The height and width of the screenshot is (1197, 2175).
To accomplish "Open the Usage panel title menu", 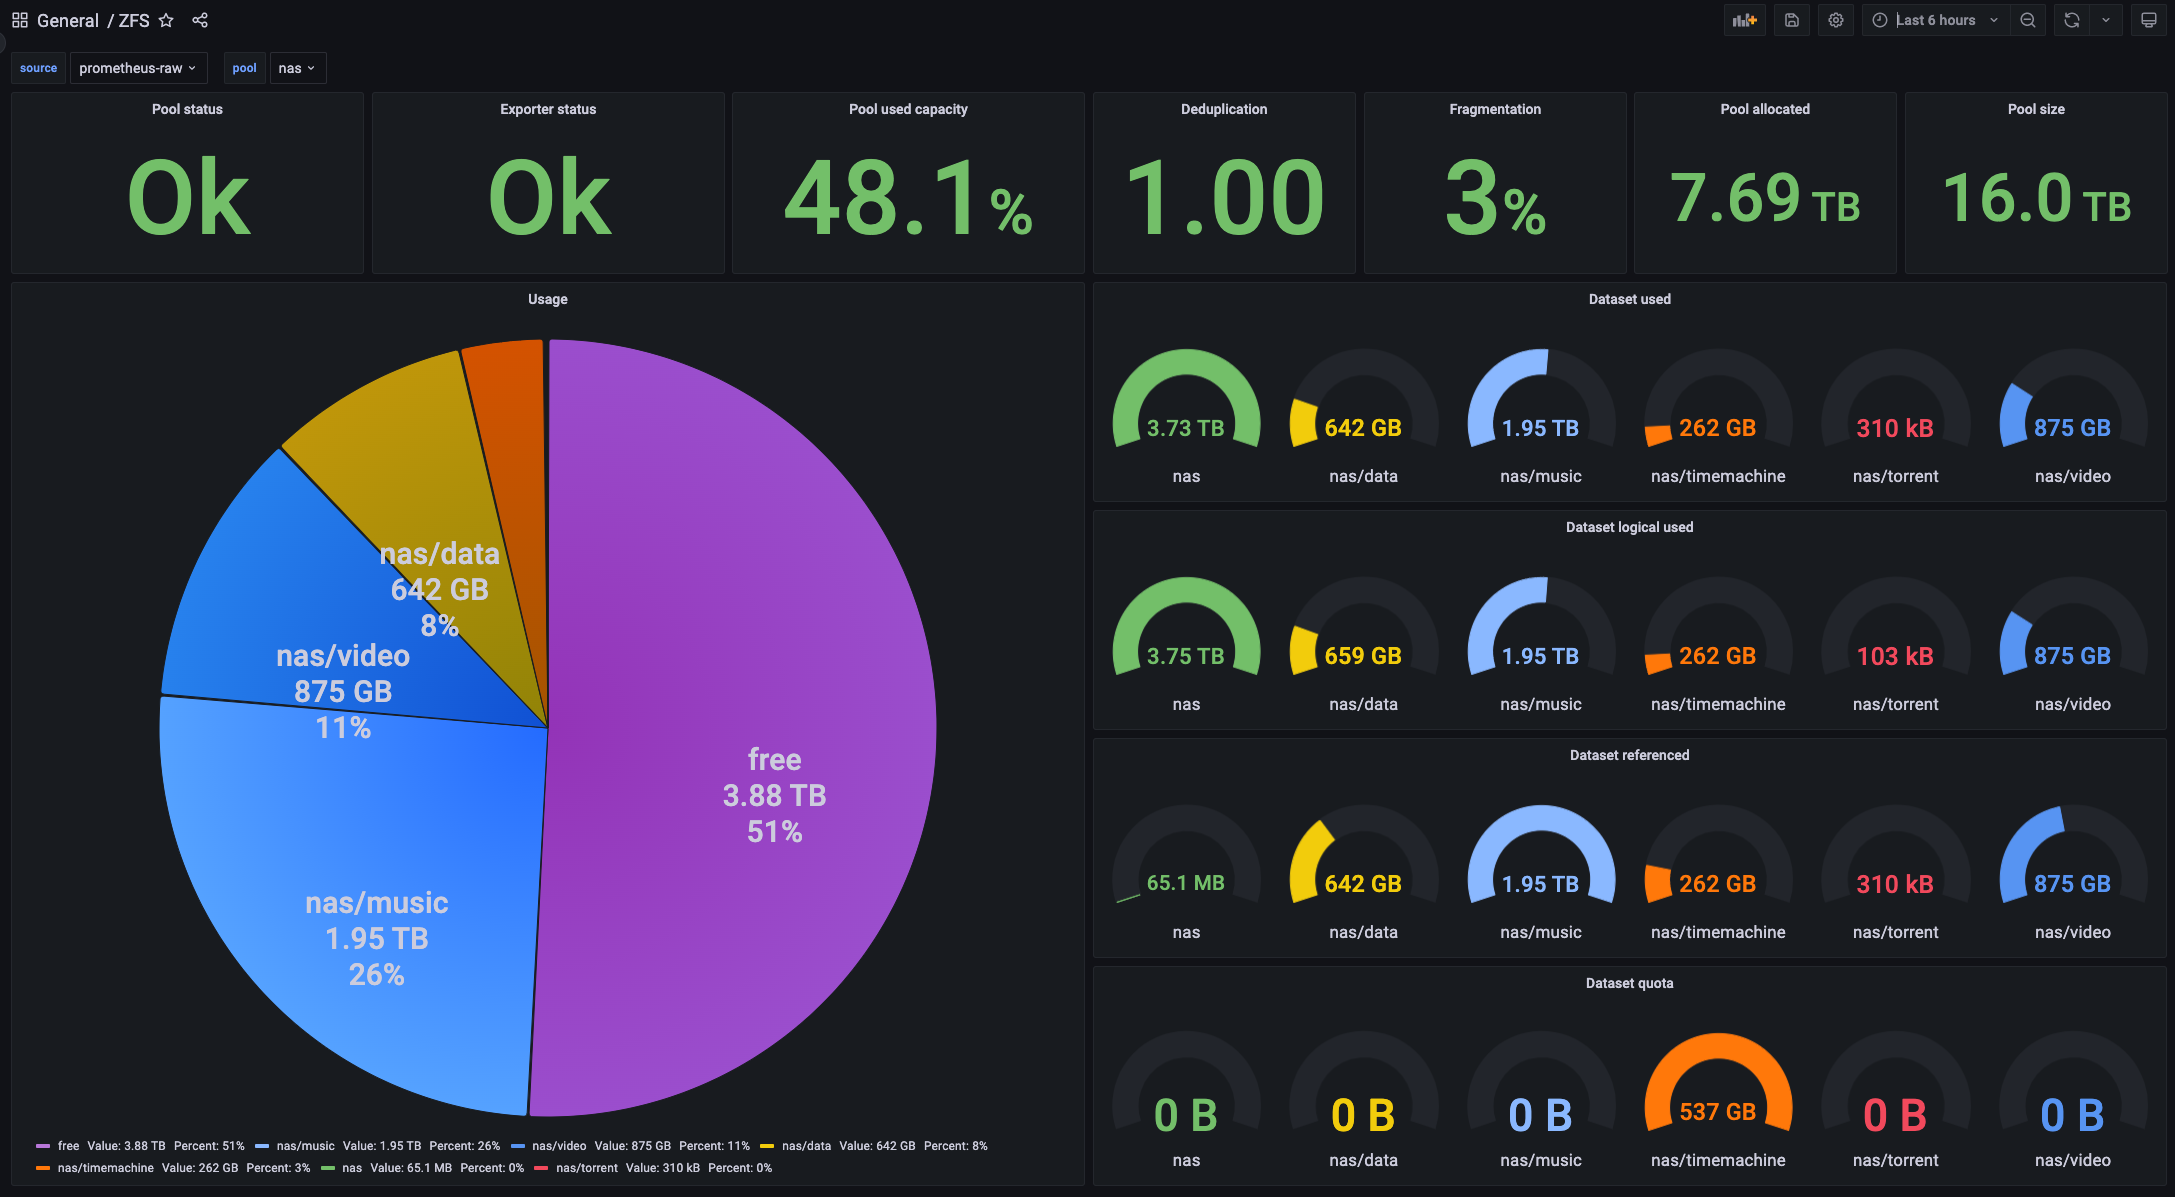I will click(x=547, y=299).
